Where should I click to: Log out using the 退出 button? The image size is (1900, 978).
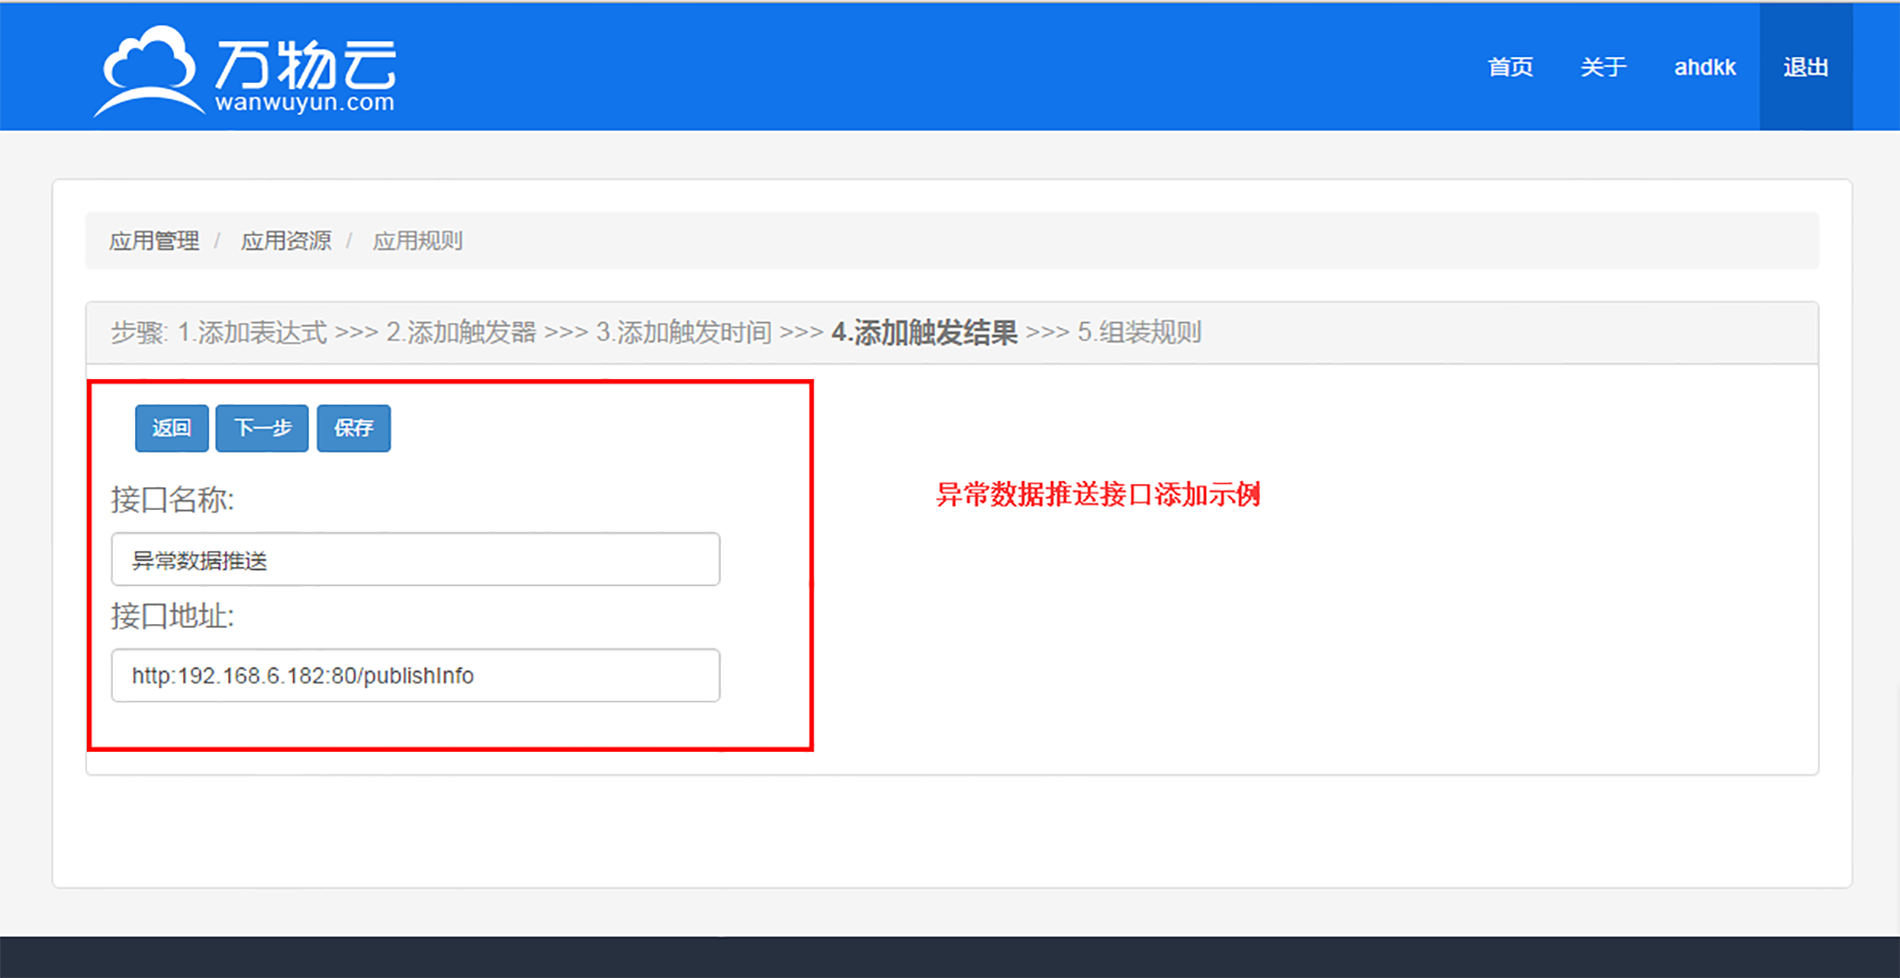coord(1806,67)
